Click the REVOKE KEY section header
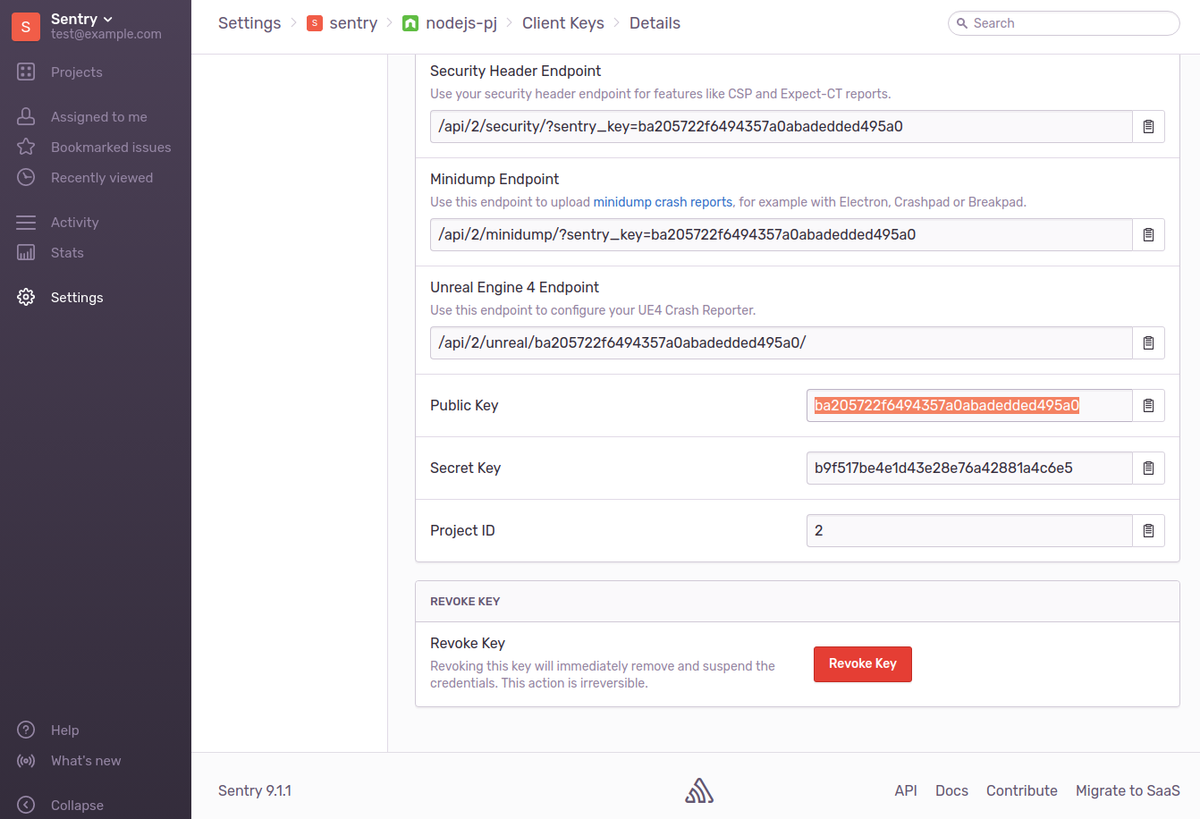Image resolution: width=1200 pixels, height=819 pixels. pyautogui.click(x=465, y=602)
